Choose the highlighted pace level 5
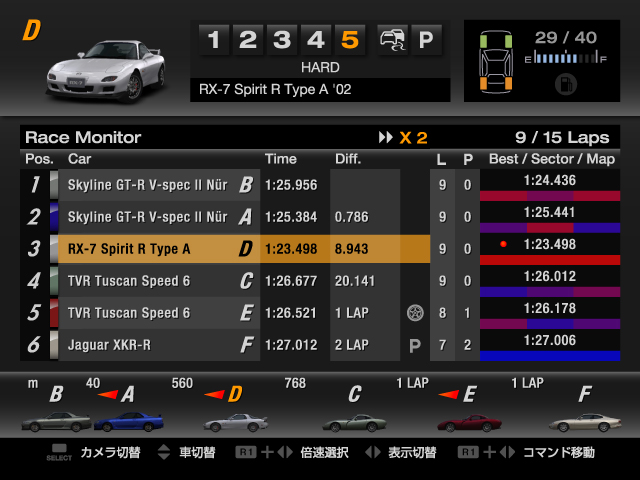The width and height of the screenshot is (640, 480). 350,40
